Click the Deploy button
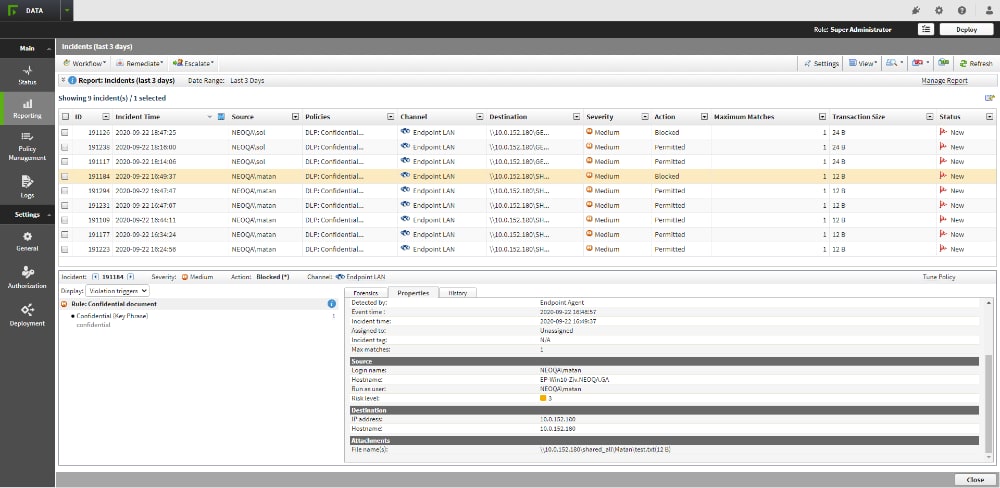Viewport: 1000px width, 488px height. click(x=966, y=29)
